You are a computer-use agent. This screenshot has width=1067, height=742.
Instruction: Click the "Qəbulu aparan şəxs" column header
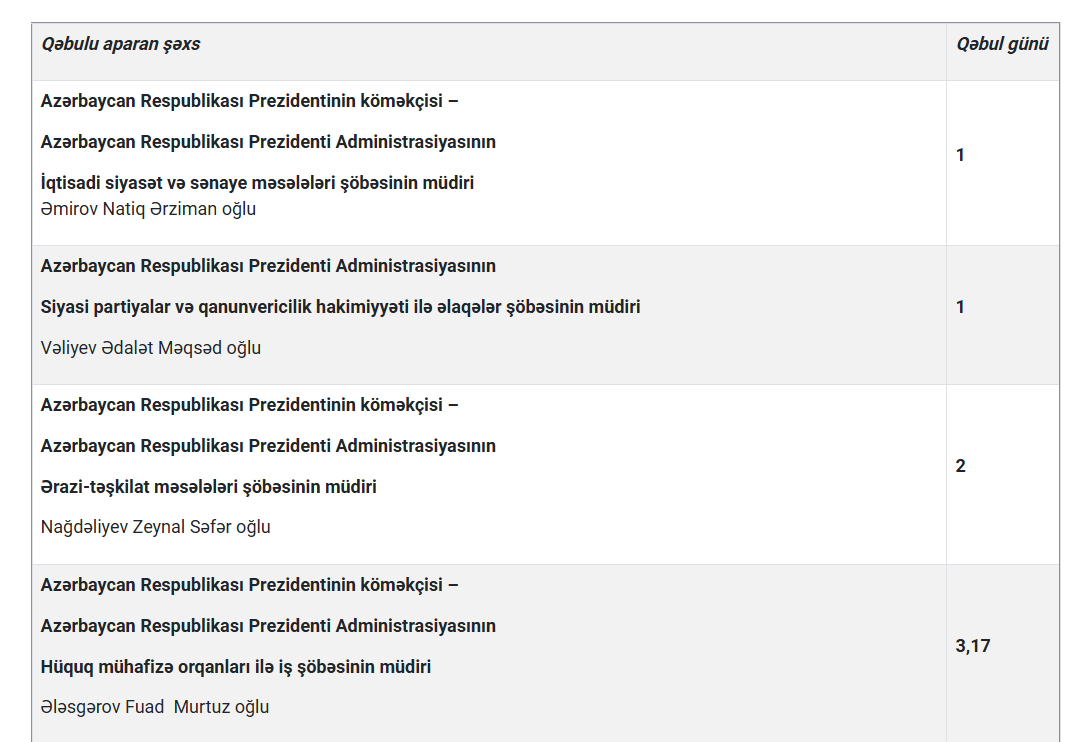coord(120,44)
